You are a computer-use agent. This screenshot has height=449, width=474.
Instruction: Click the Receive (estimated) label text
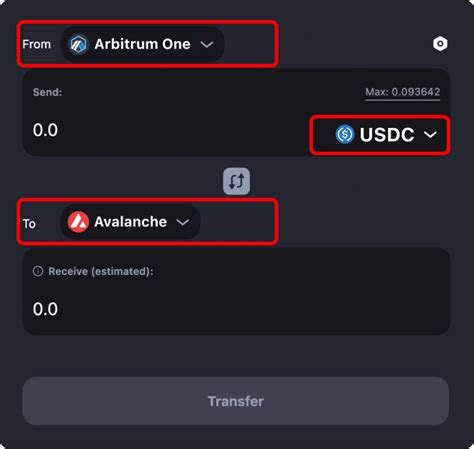pos(101,271)
